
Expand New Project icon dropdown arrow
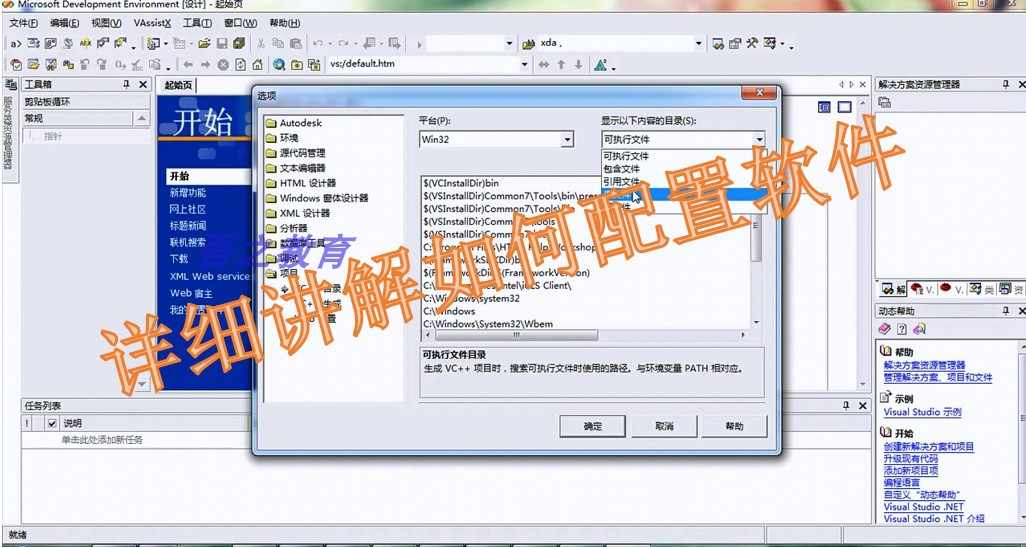pyautogui.click(x=166, y=43)
